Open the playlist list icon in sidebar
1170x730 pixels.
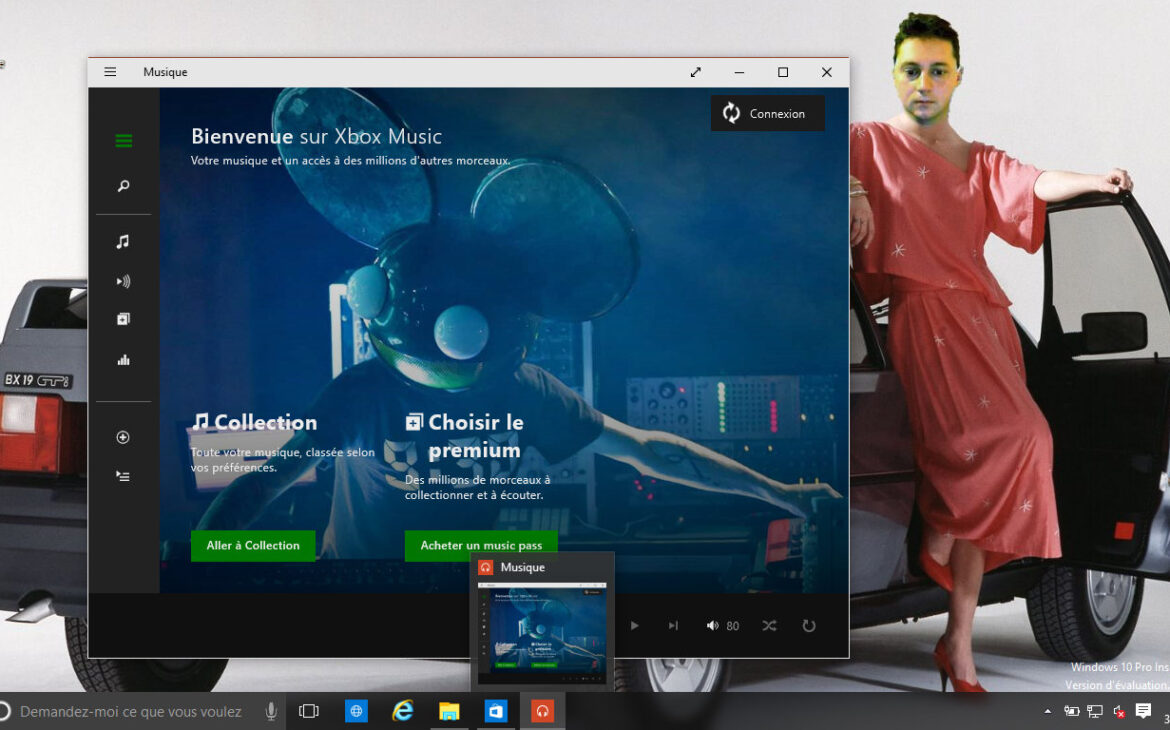coord(123,476)
